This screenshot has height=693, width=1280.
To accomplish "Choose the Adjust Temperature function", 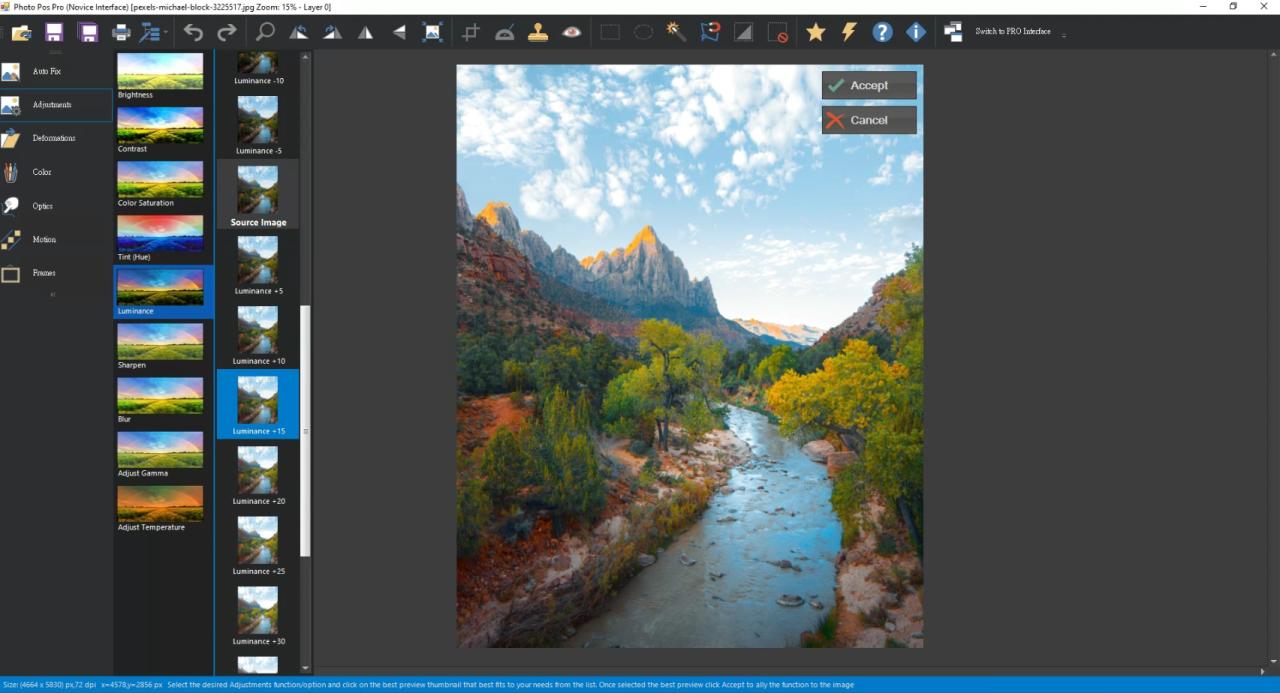I will (x=160, y=508).
